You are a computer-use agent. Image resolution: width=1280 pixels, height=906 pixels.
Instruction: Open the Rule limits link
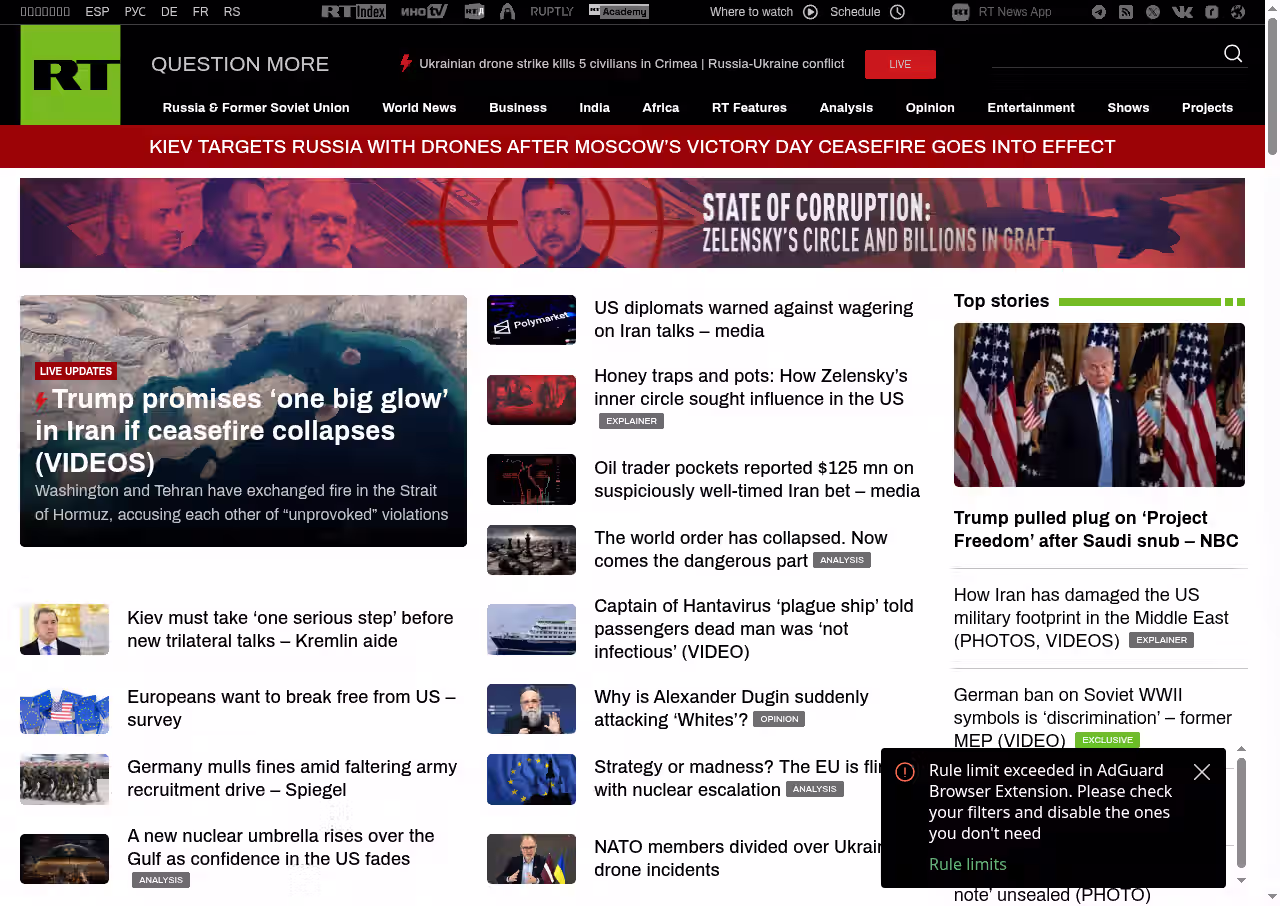point(967,864)
